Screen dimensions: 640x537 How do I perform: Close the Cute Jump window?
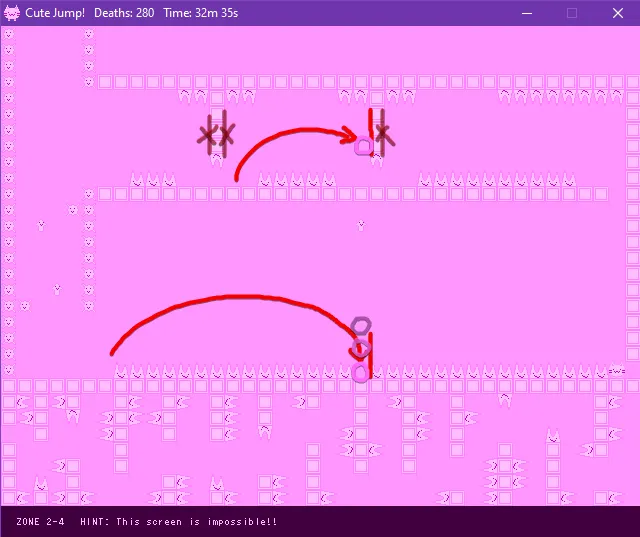coord(618,13)
